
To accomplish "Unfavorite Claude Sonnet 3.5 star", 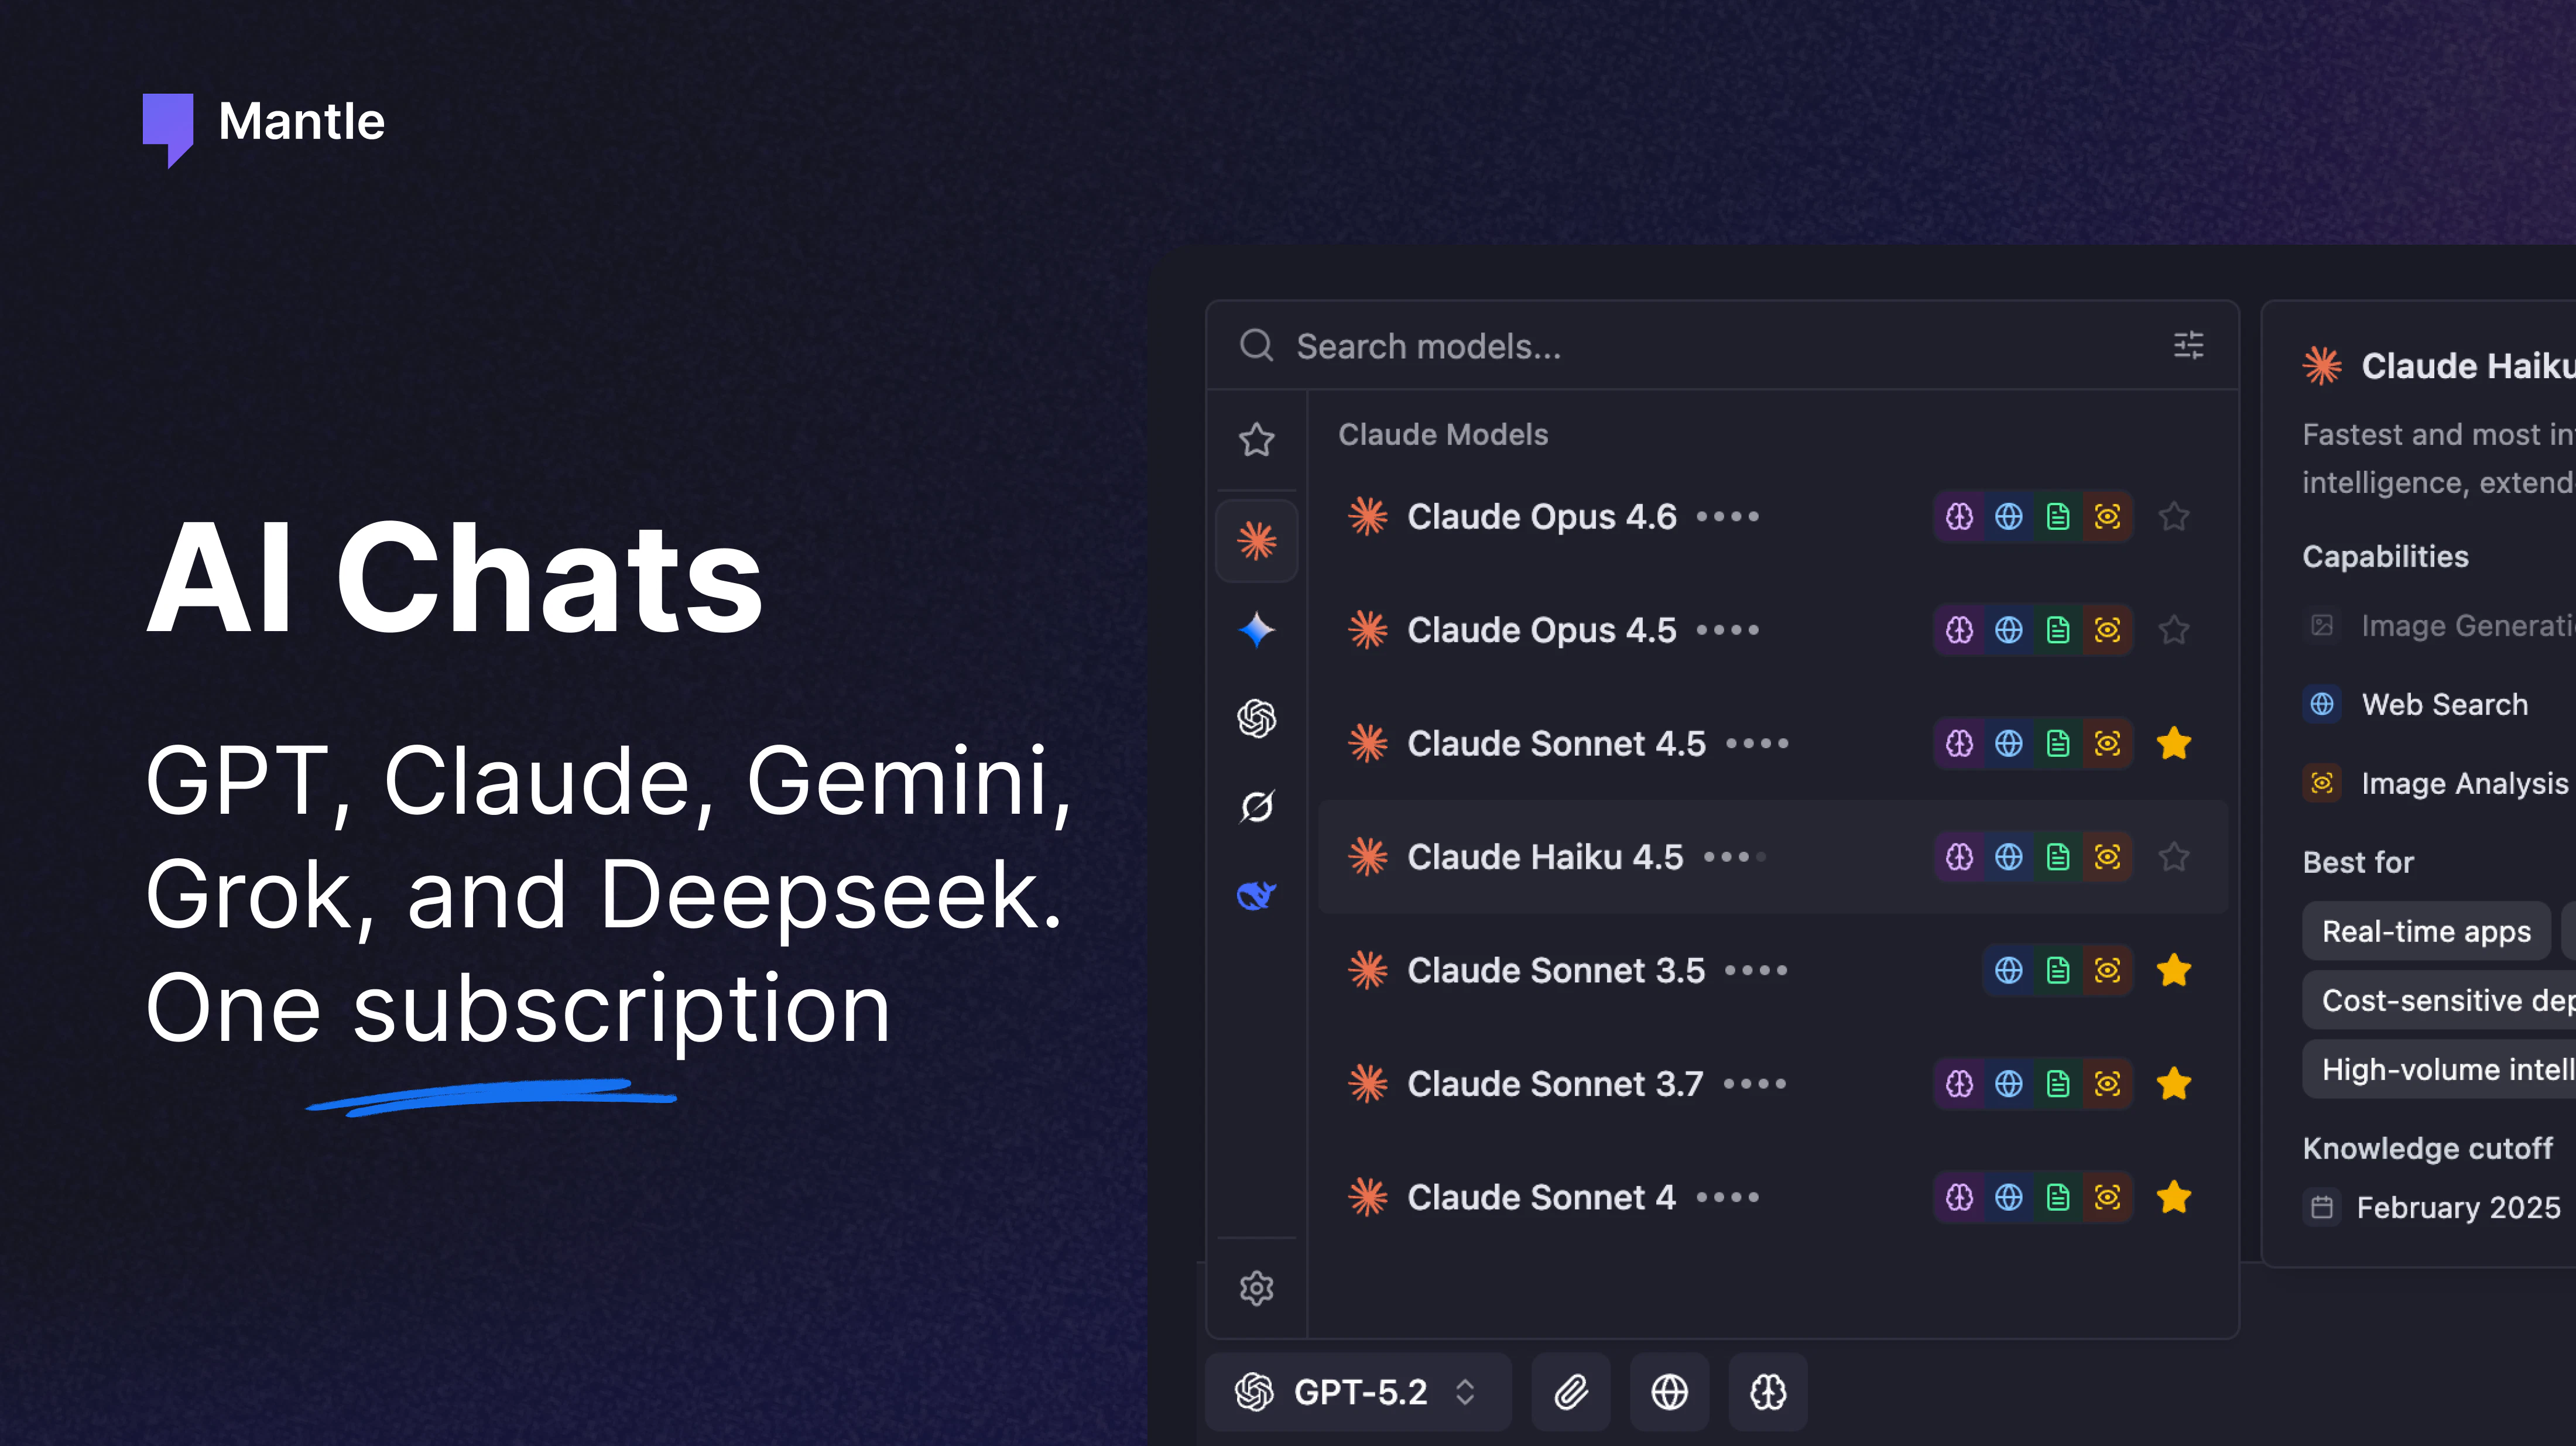I will [x=2174, y=970].
